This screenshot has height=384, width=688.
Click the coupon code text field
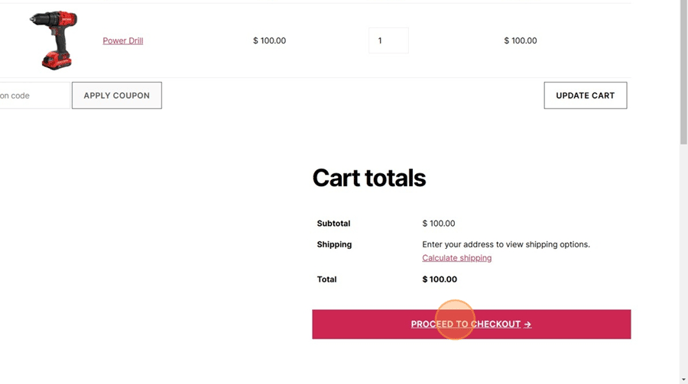tap(35, 95)
